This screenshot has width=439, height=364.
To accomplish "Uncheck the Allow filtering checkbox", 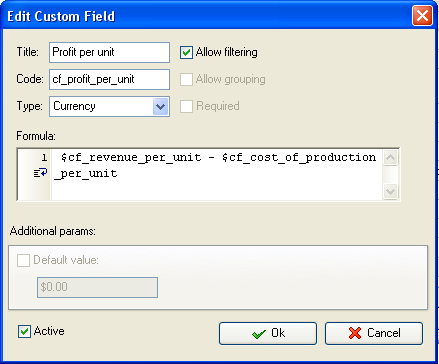I will coord(186,52).
